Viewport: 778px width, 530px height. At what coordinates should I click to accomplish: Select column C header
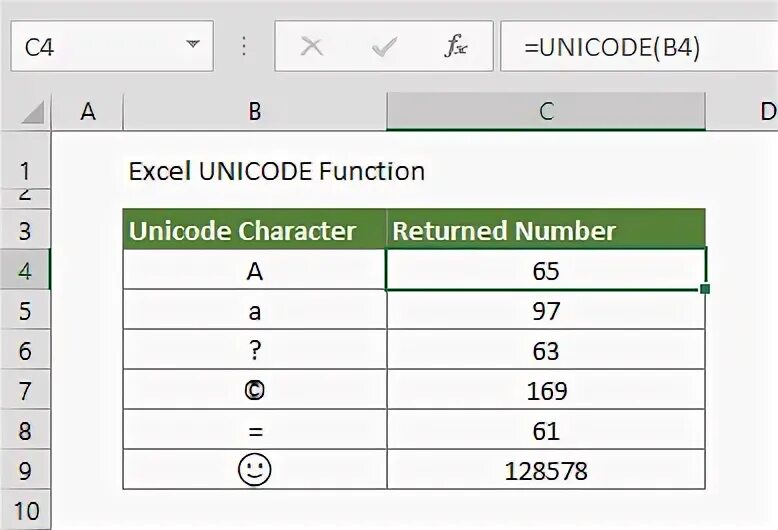546,111
